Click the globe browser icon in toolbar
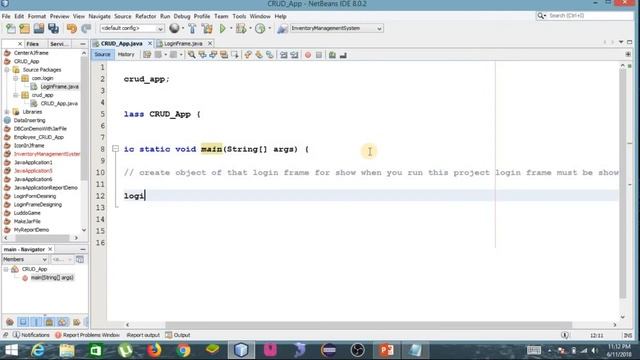 coord(174,28)
